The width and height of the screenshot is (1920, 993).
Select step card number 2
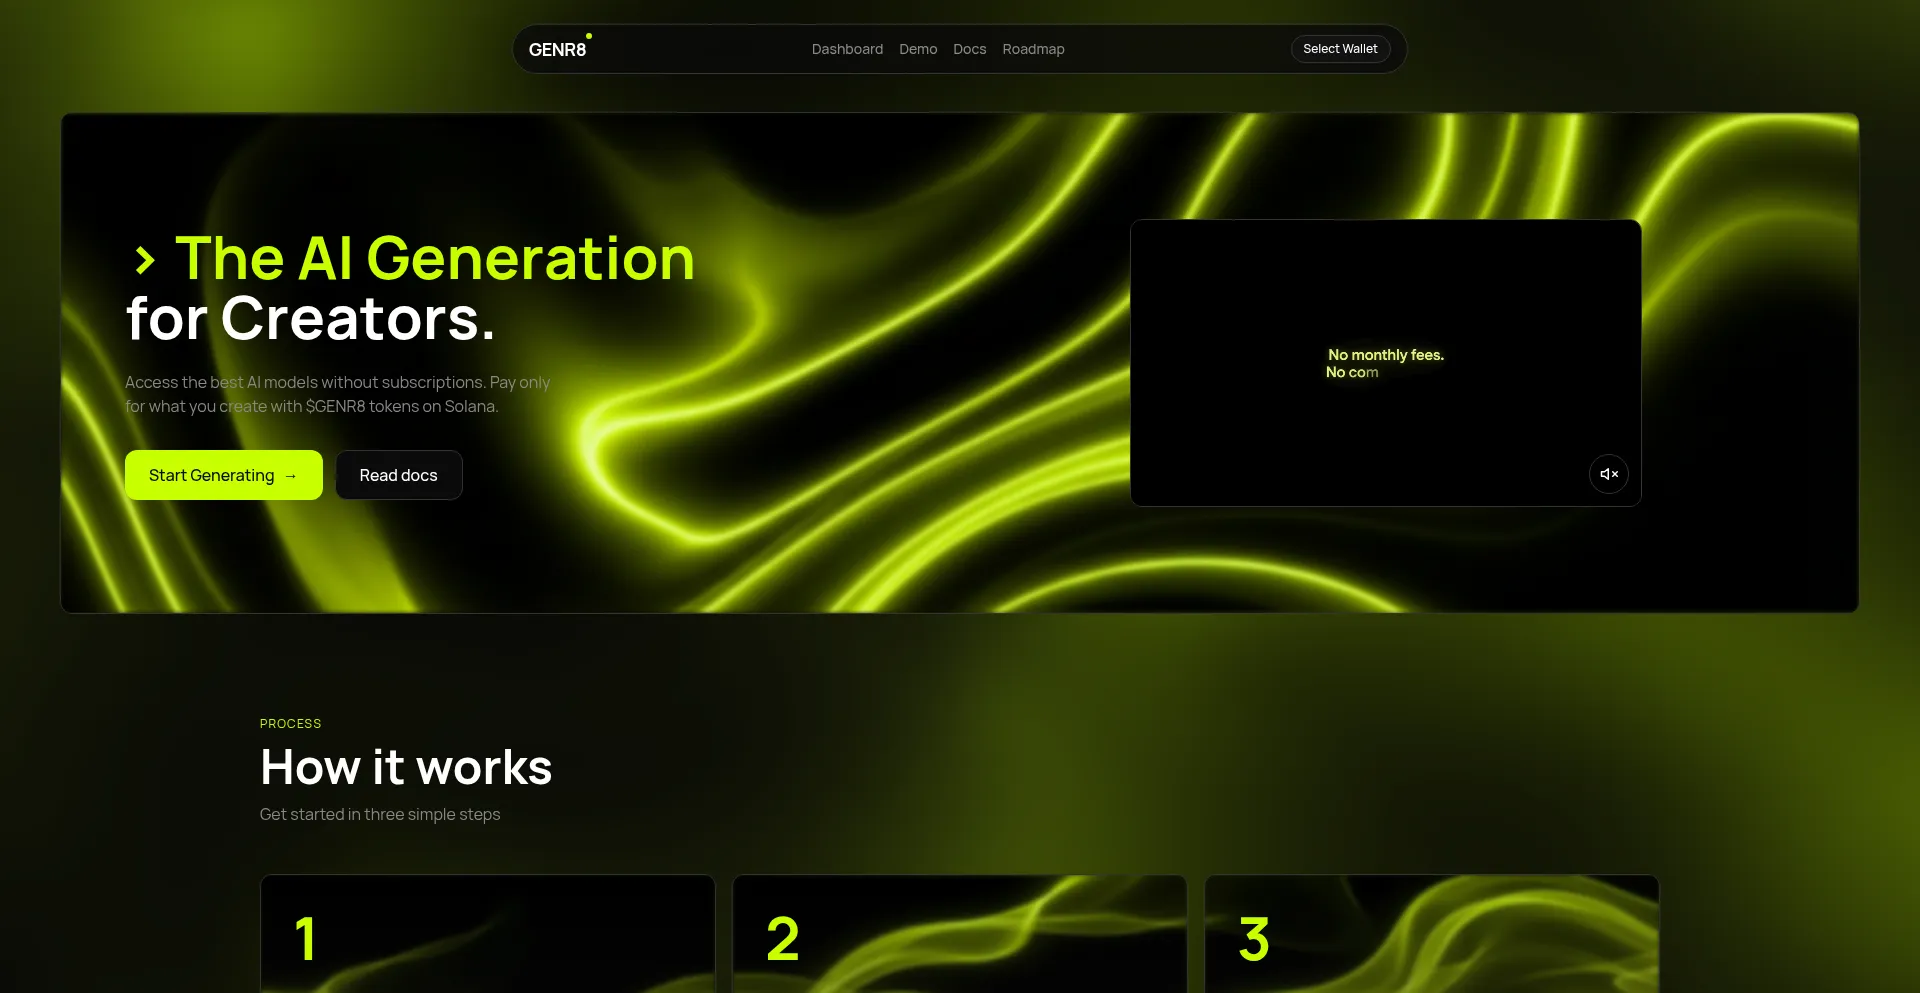pyautogui.click(x=959, y=933)
